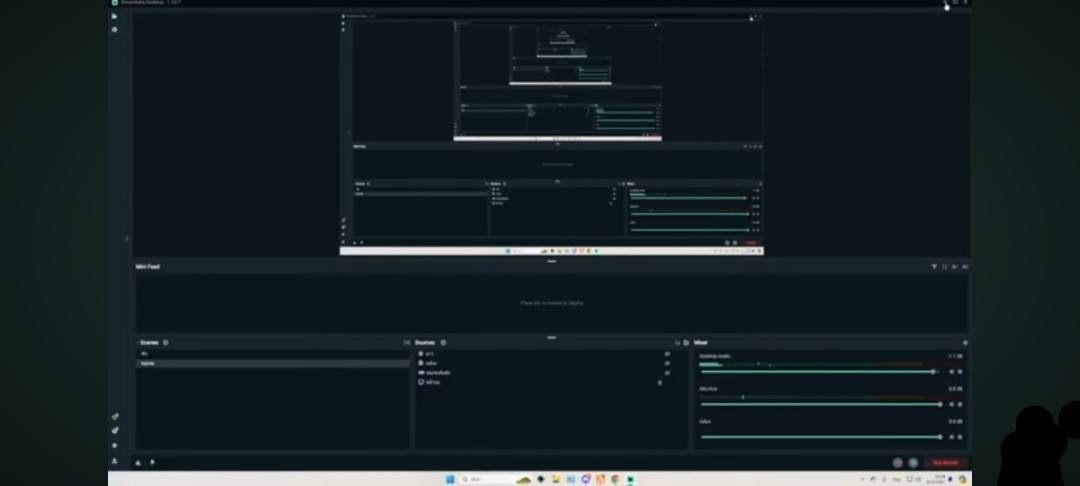Expand the left sidebar chevron

point(126,239)
